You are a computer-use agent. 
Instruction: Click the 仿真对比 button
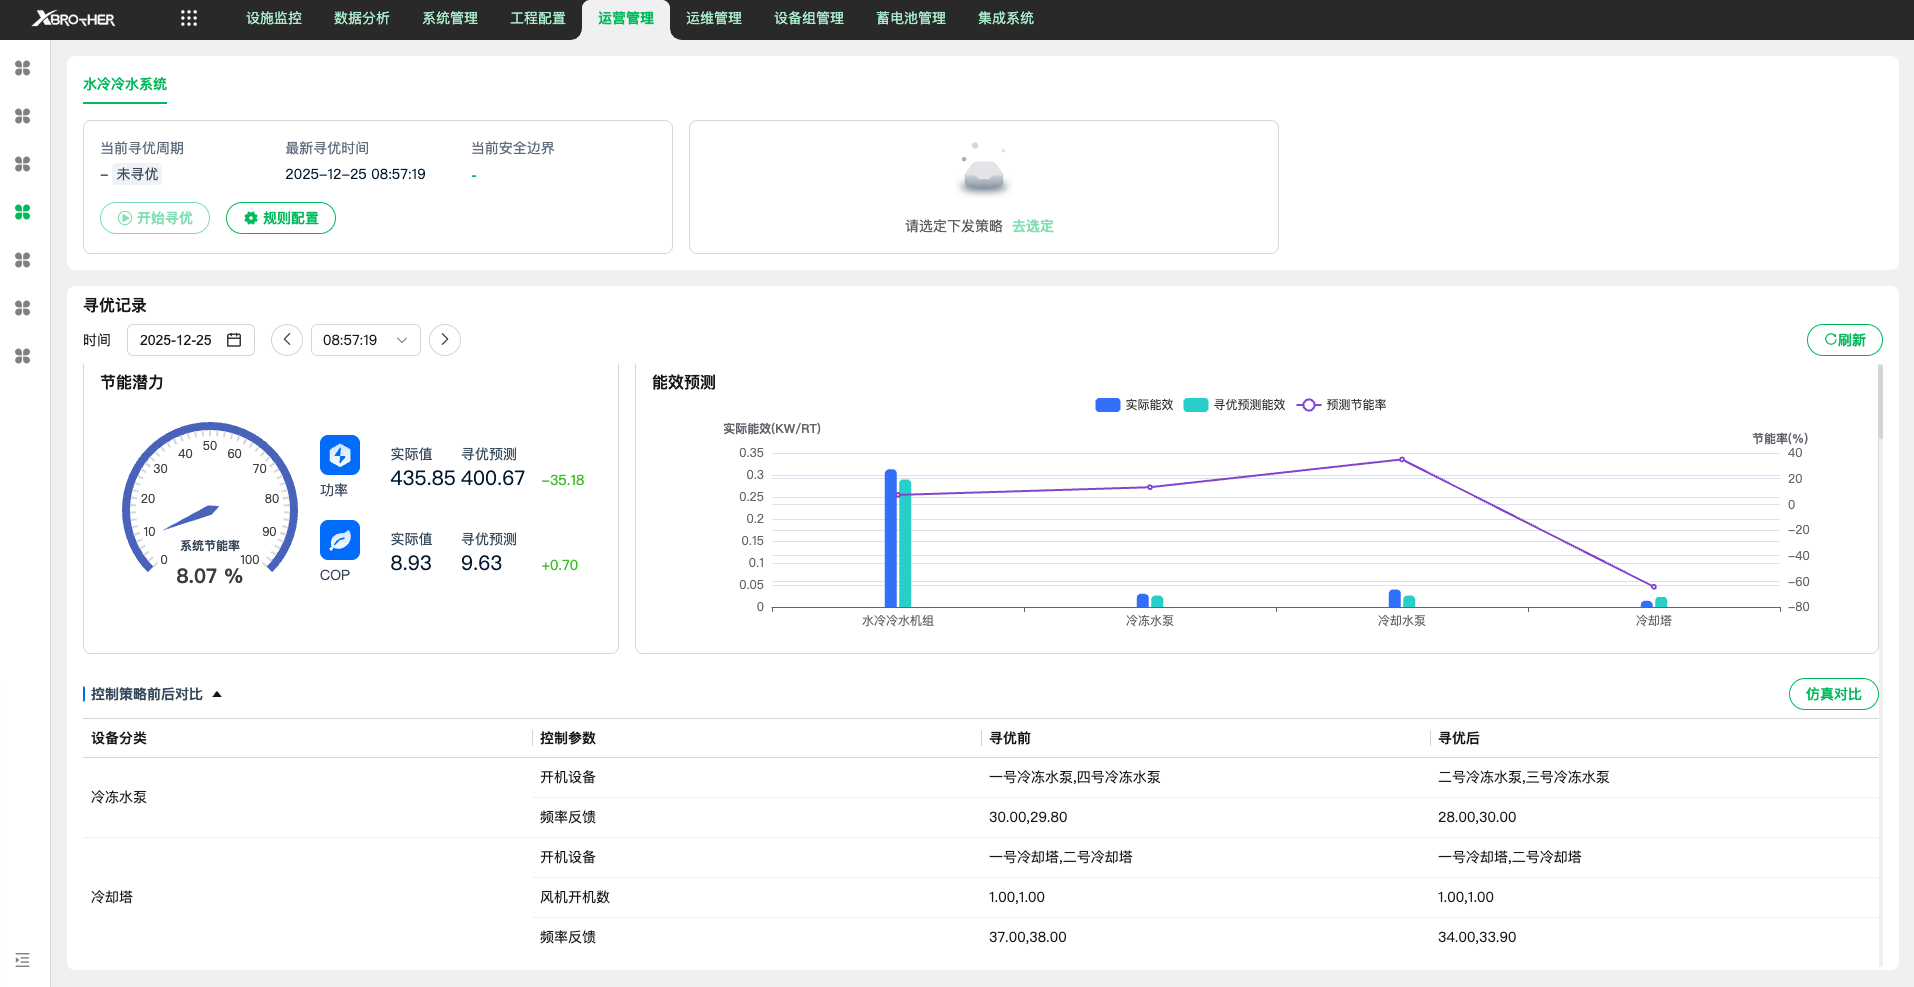click(1833, 694)
